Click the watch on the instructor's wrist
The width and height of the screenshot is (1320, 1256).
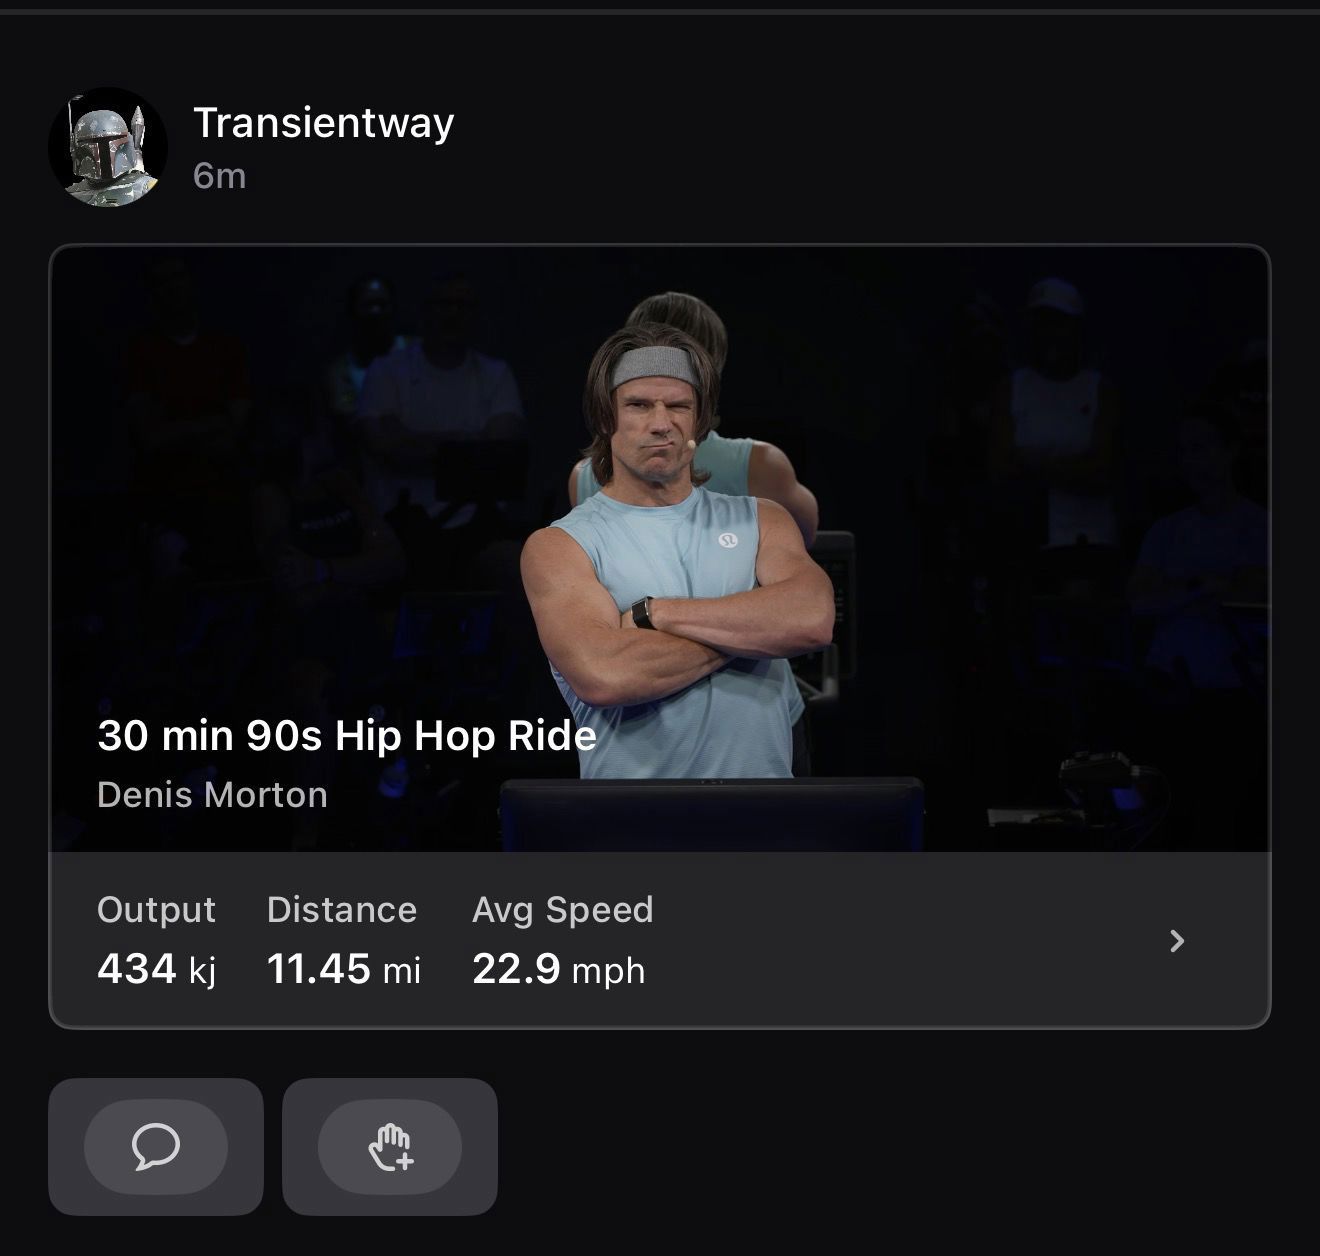click(643, 612)
